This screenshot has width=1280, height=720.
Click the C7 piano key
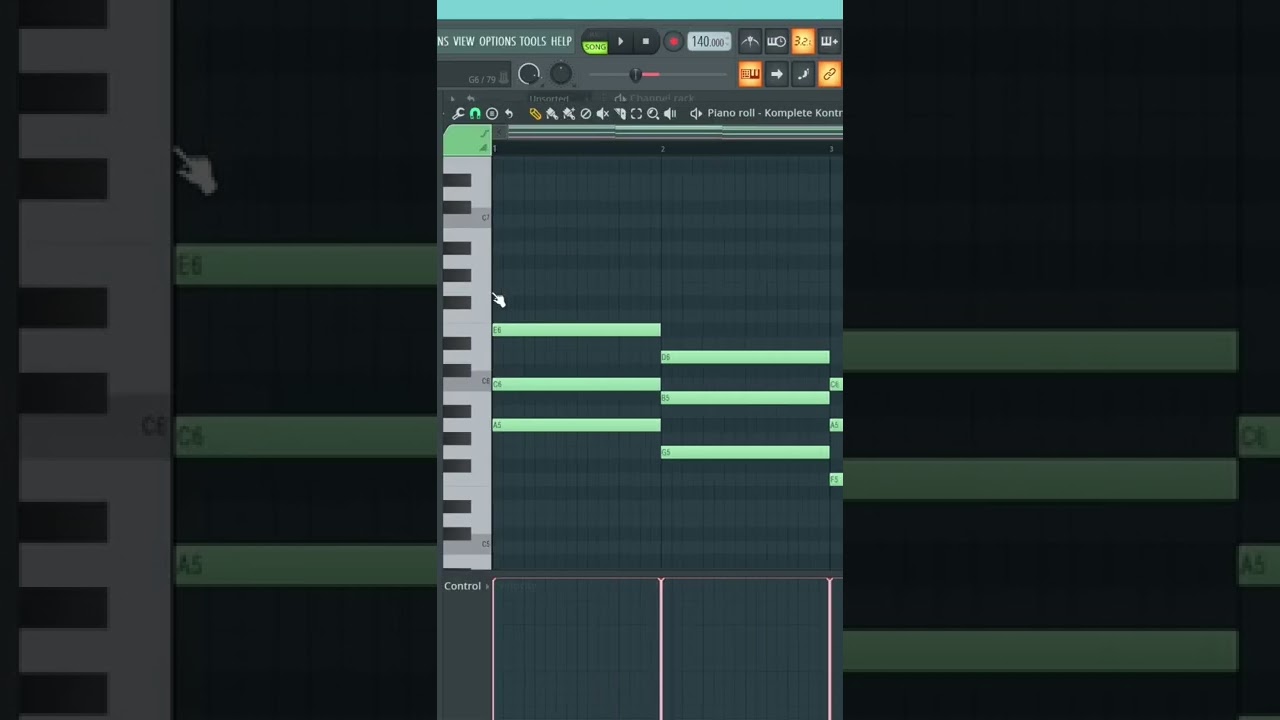tap(467, 217)
